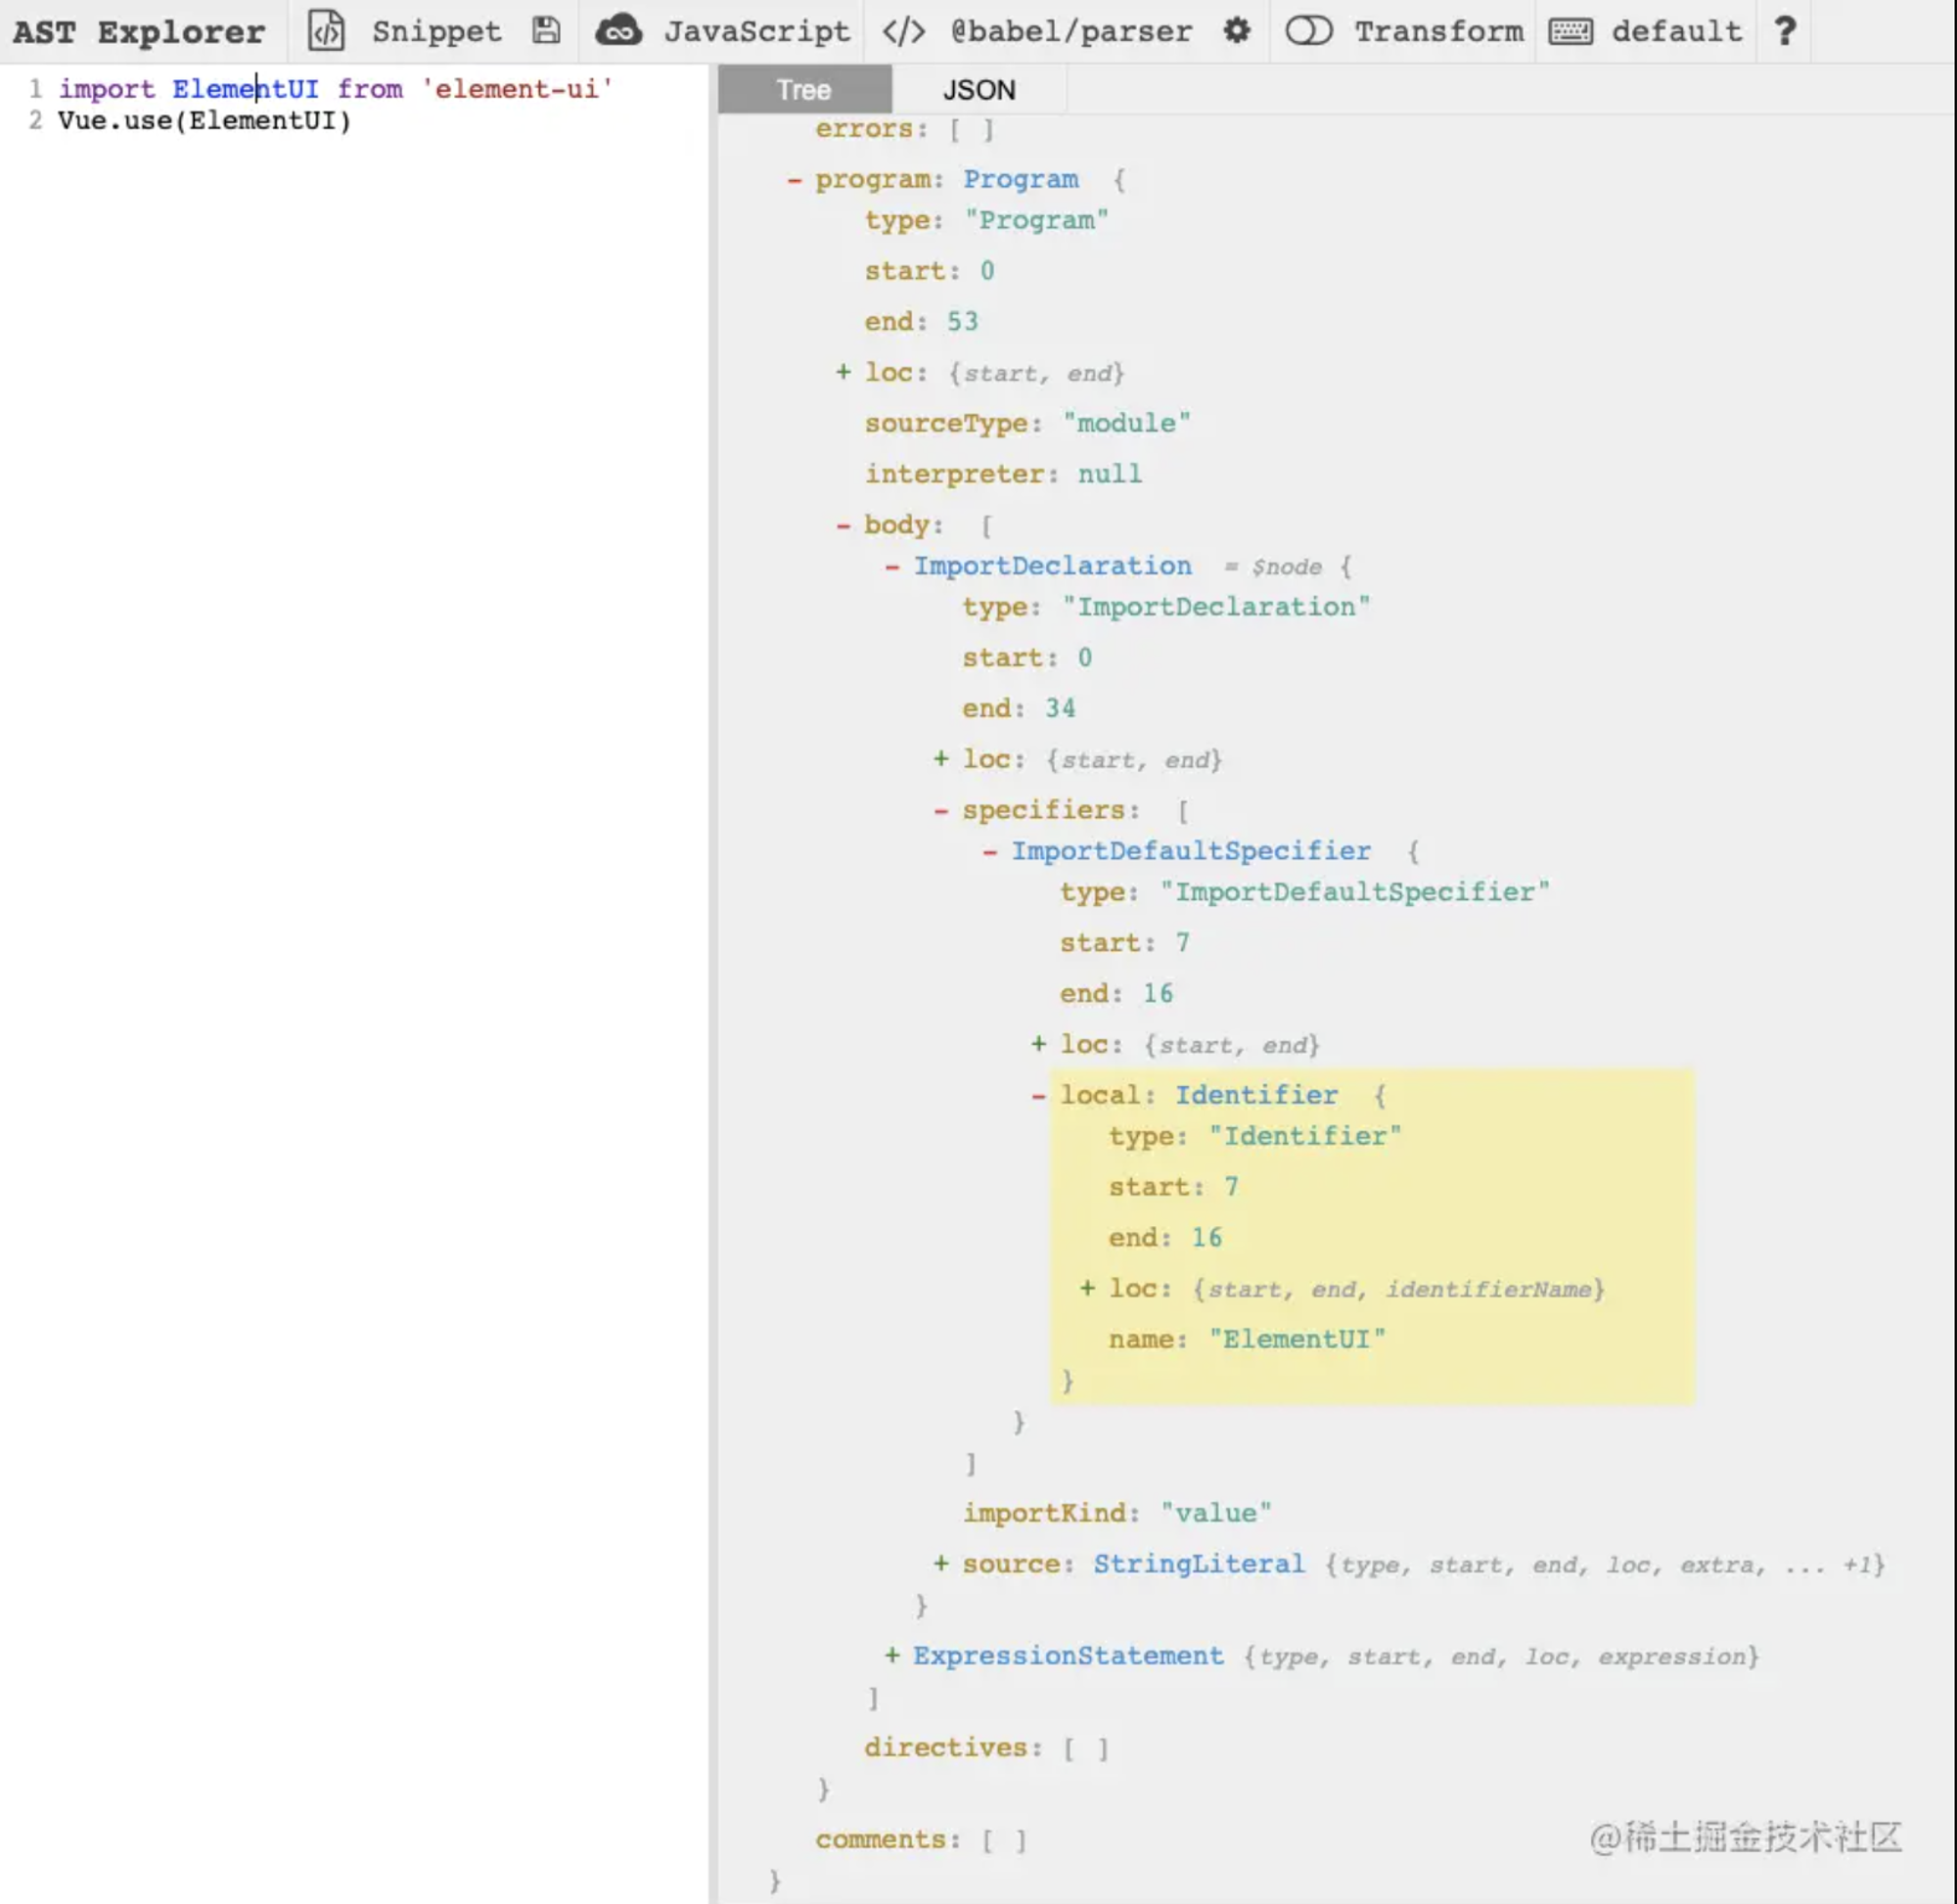Click the Program type label
Viewport: 1957px width, 1904px height.
(1021, 180)
